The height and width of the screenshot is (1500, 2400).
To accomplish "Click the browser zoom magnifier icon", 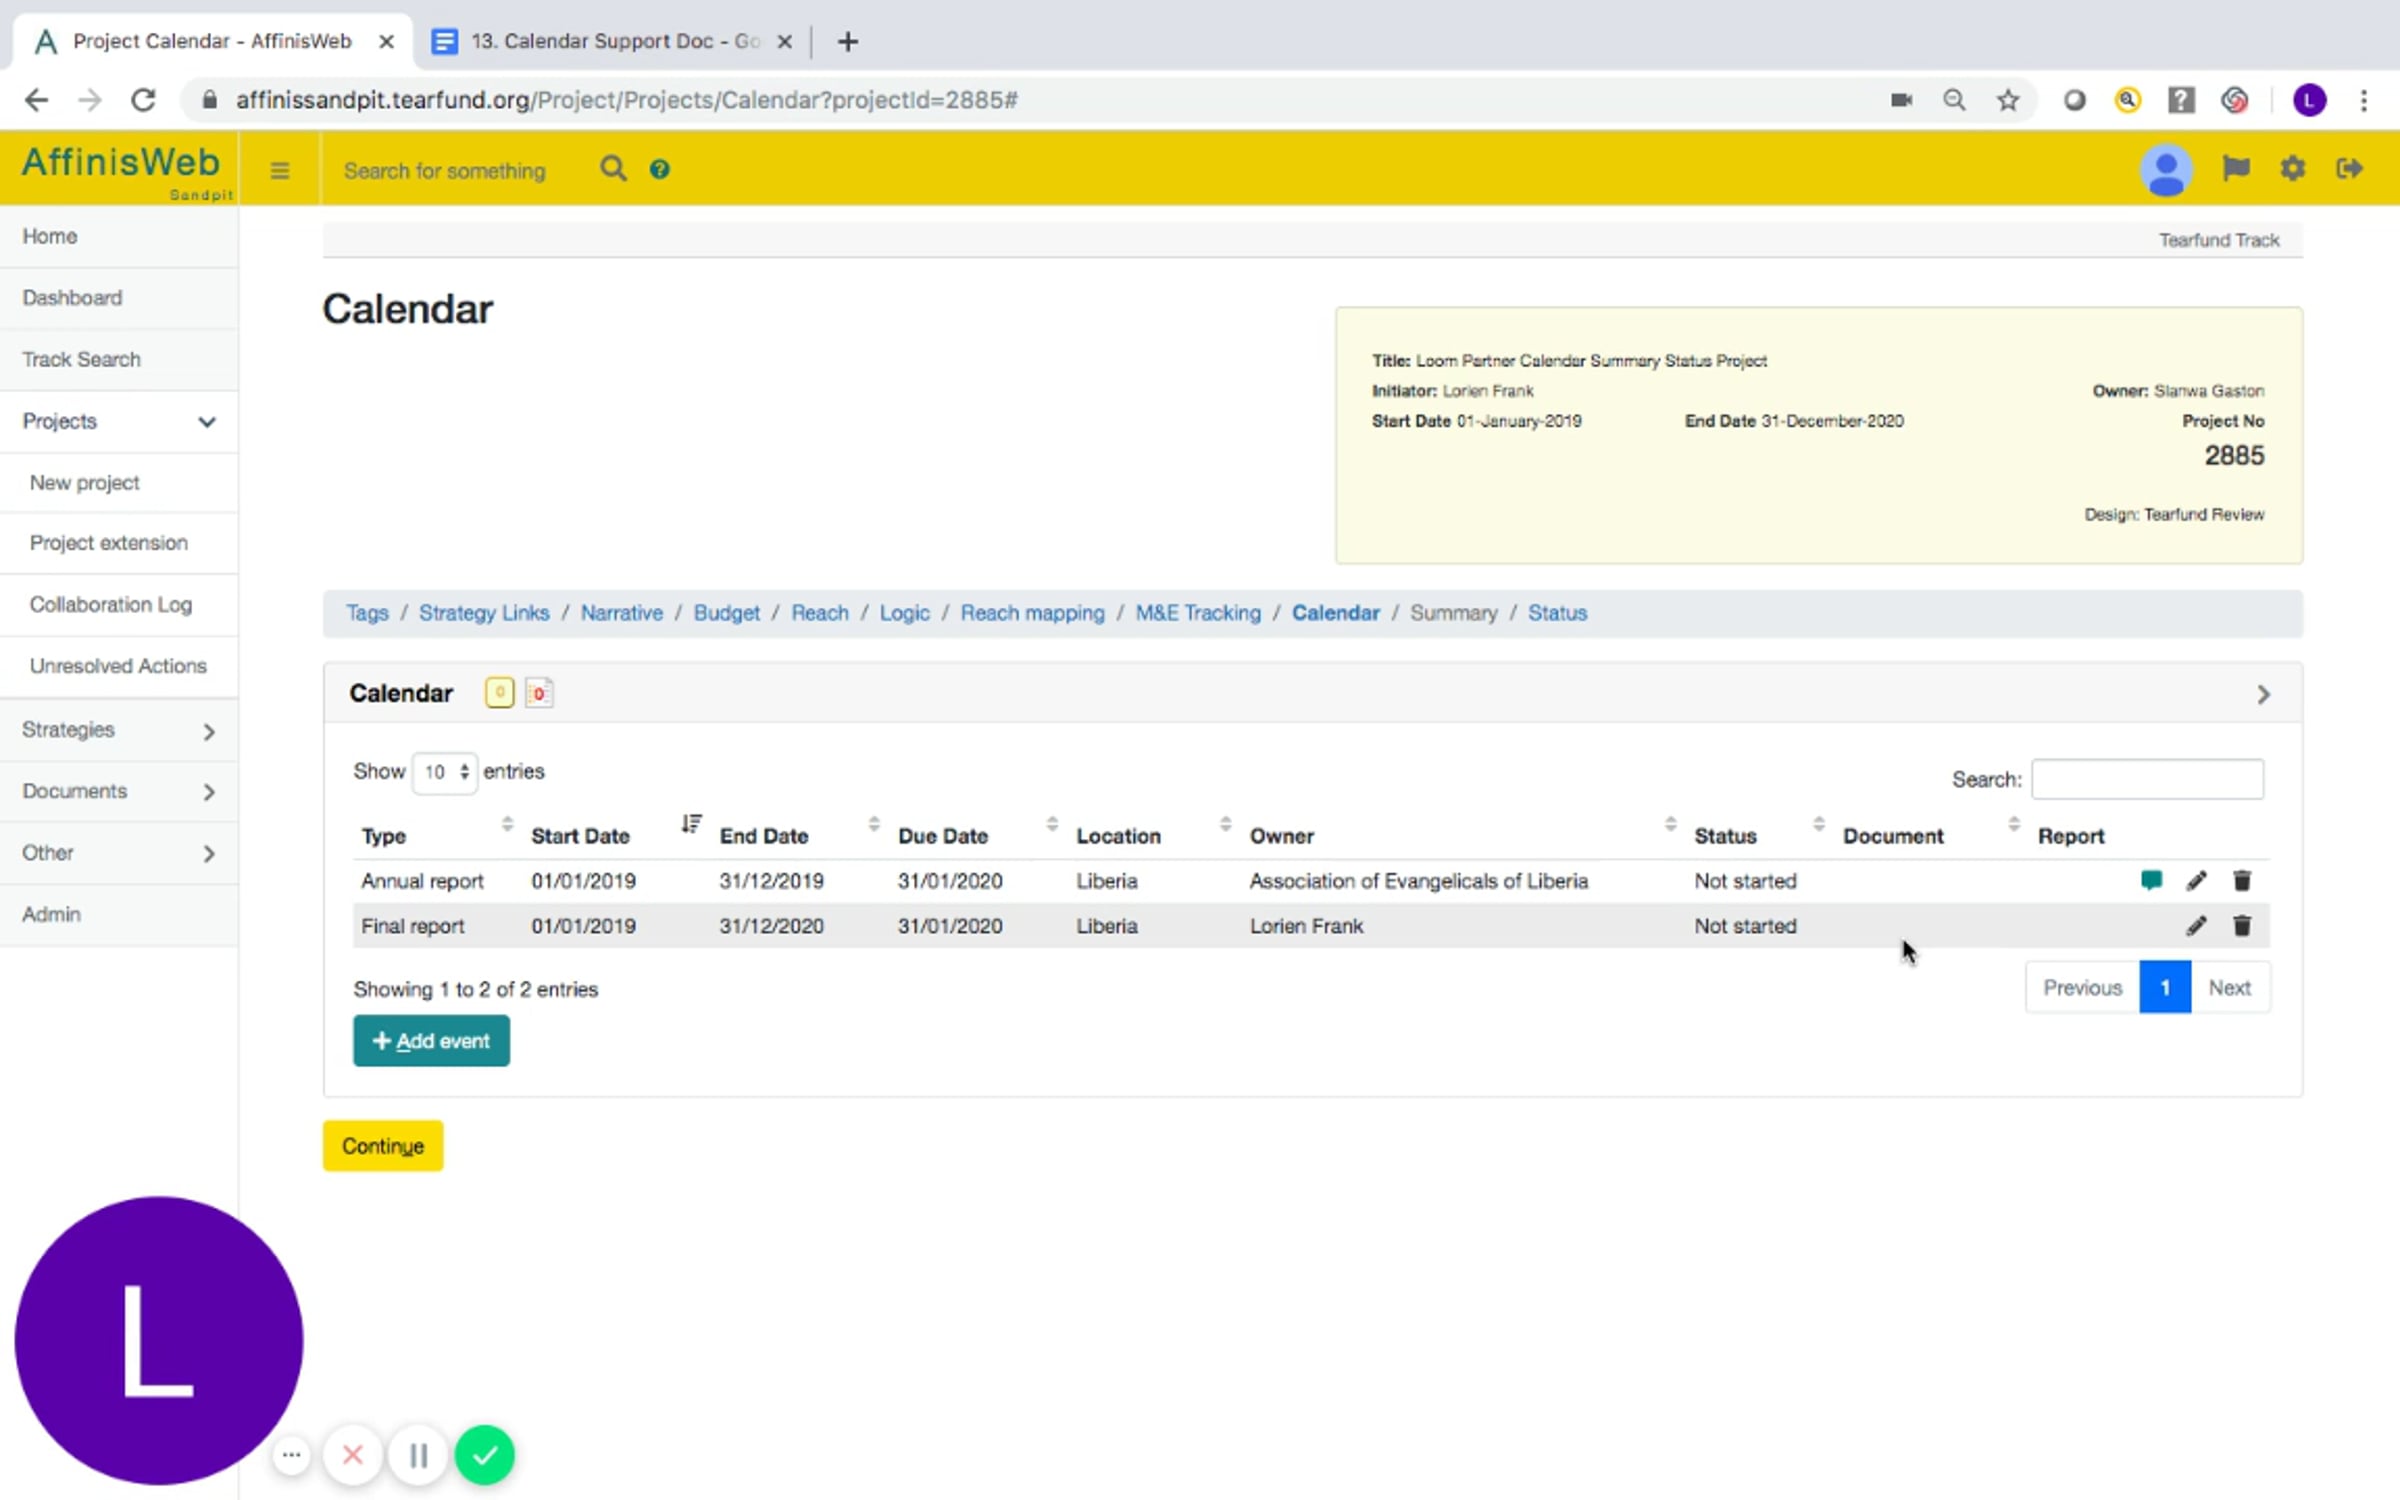I will [1954, 100].
